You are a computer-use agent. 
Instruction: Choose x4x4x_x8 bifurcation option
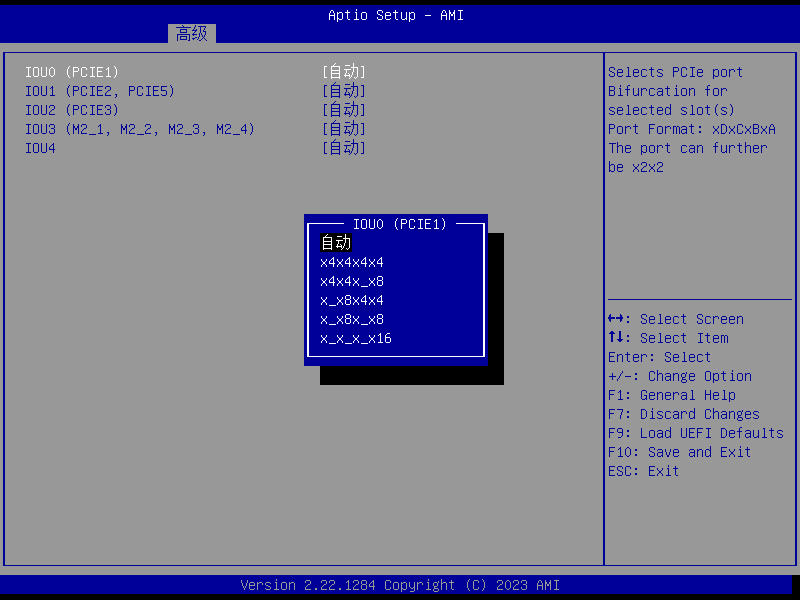(x=352, y=281)
